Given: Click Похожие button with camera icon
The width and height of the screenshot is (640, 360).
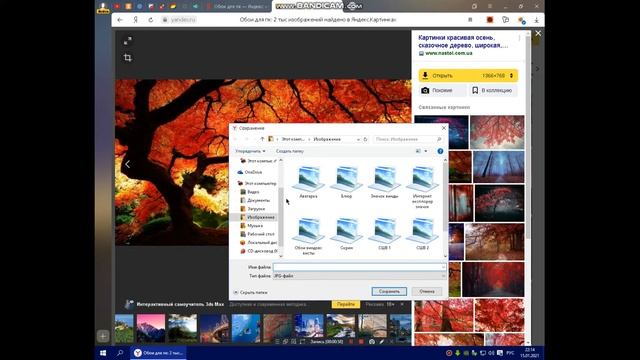Looking at the screenshot, I should point(442,90).
